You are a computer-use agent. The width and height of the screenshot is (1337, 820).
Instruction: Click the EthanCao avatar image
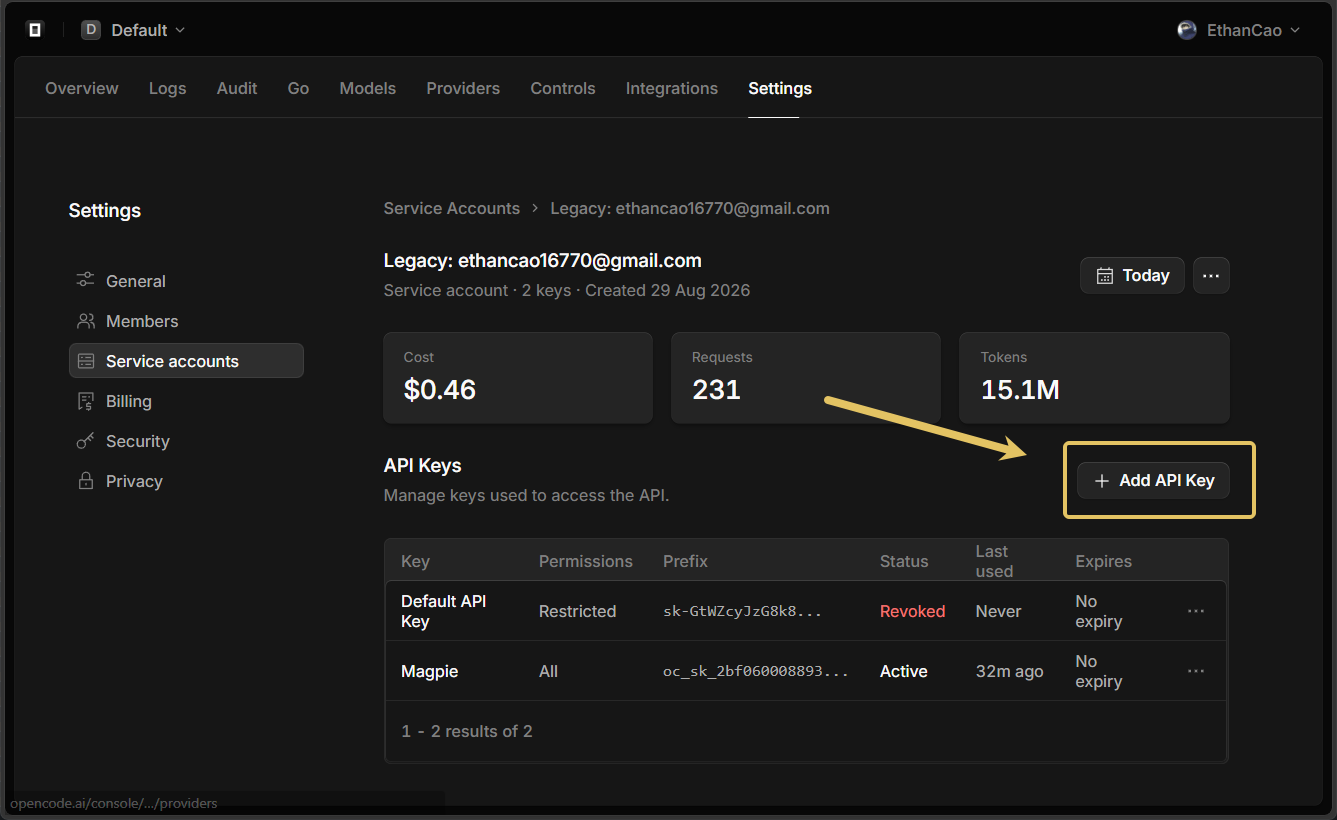tap(1187, 30)
